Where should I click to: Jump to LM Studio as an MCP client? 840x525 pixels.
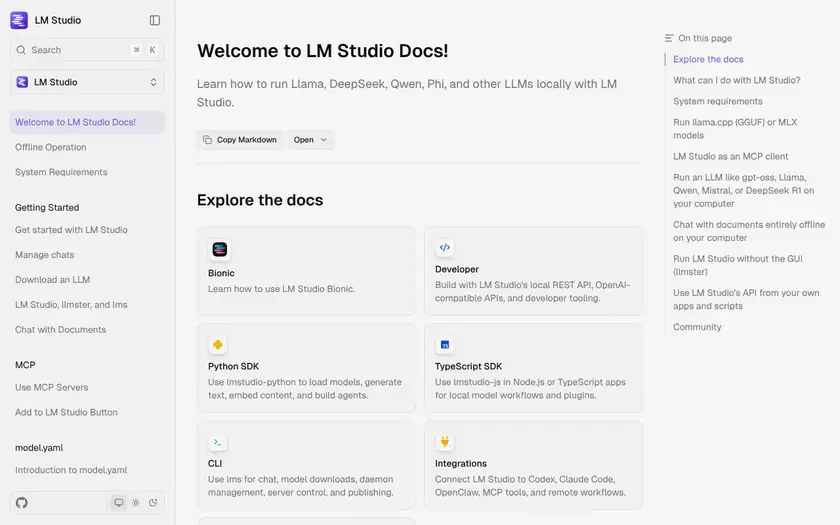coord(731,156)
